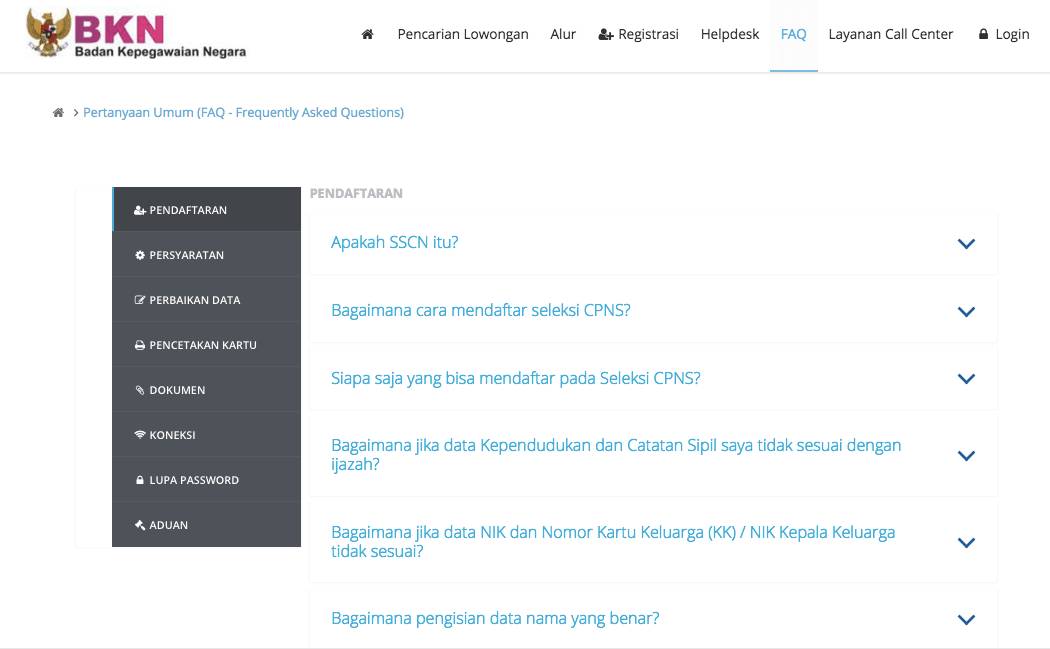Click the user-plus icon beside Registrasi
This screenshot has width=1050, height=649.
coord(605,34)
